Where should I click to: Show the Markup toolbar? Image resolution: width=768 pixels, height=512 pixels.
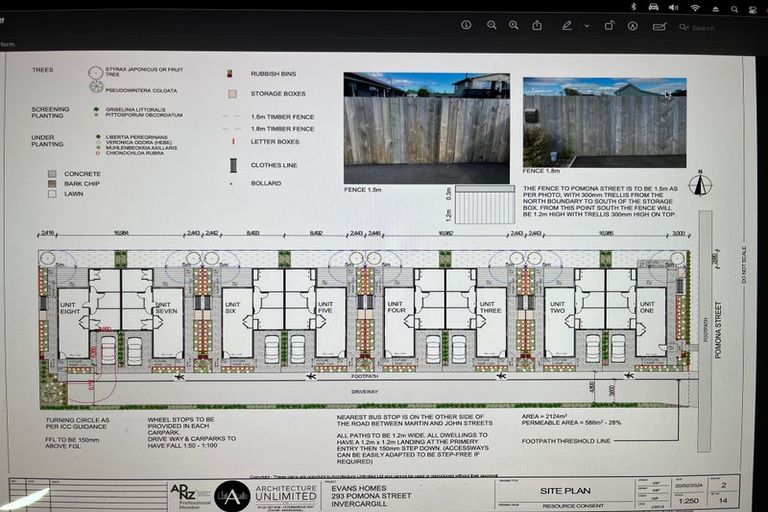click(x=632, y=25)
